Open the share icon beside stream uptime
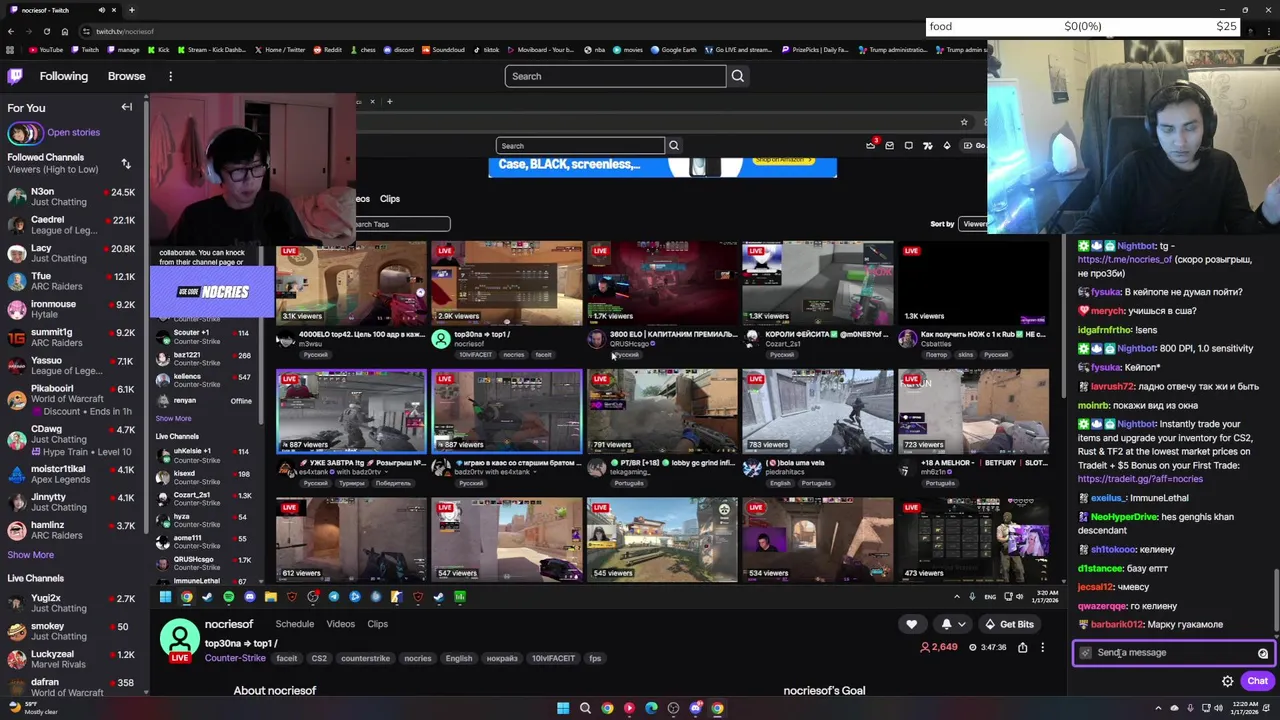Viewport: 1280px width, 720px height. [1022, 647]
